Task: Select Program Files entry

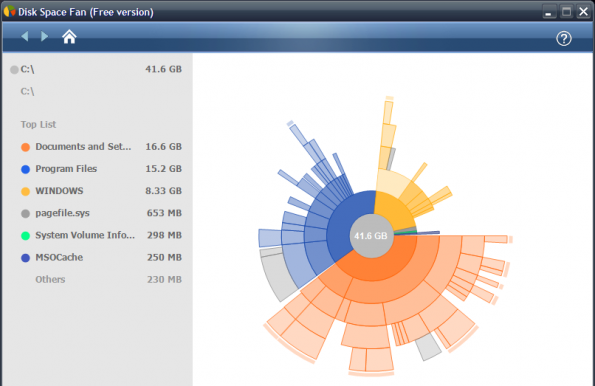Action: pyautogui.click(x=101, y=169)
